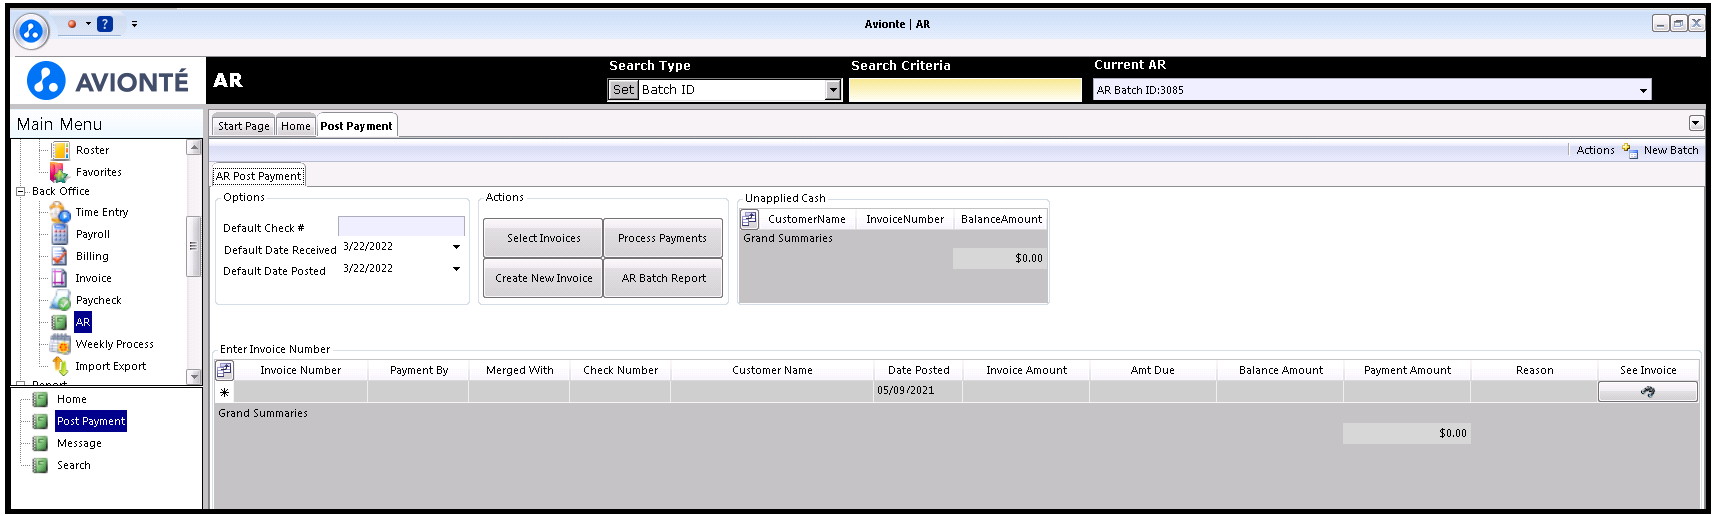Viewport: 1714px width, 516px height.
Task: Click the Message icon in lower menu
Action: tap(40, 443)
